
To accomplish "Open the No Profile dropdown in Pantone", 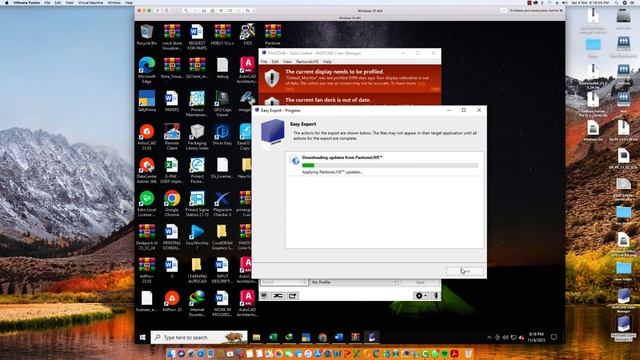I will (354, 282).
